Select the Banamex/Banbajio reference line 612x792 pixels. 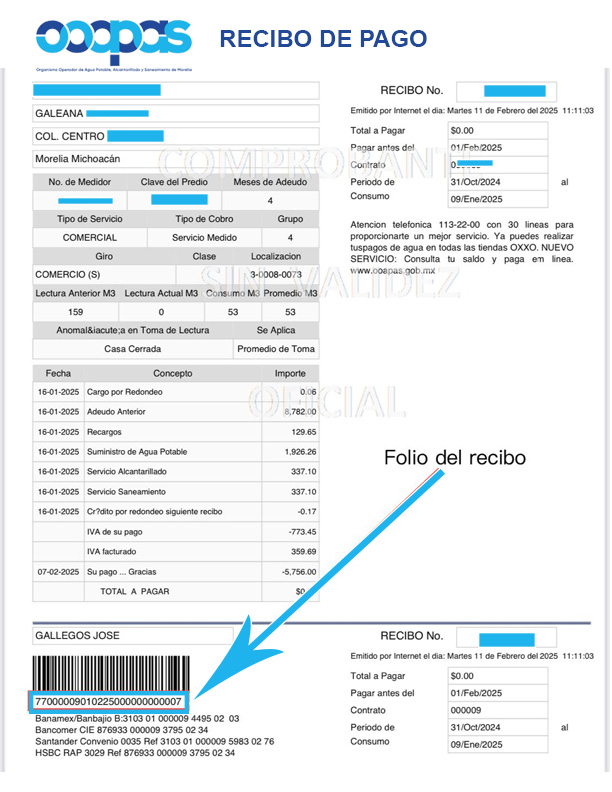coord(137,718)
